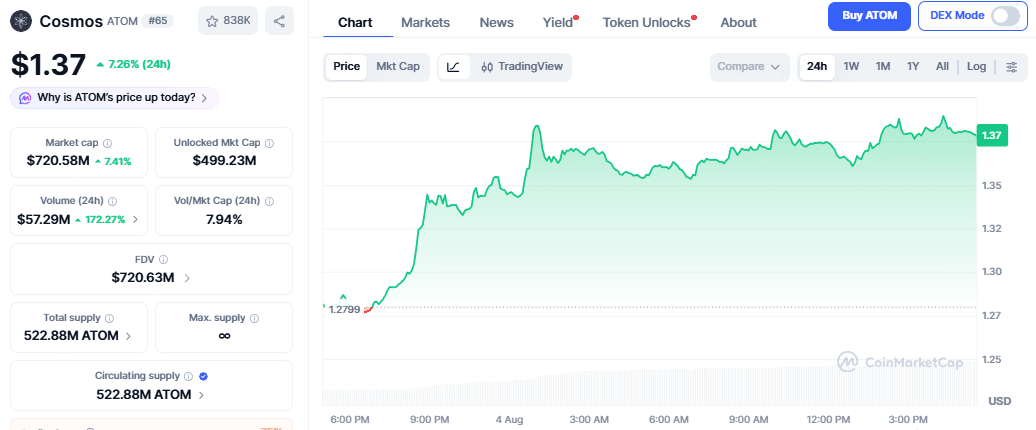Expand FDV details chevron
This screenshot has height=430, width=1036.
tap(187, 278)
